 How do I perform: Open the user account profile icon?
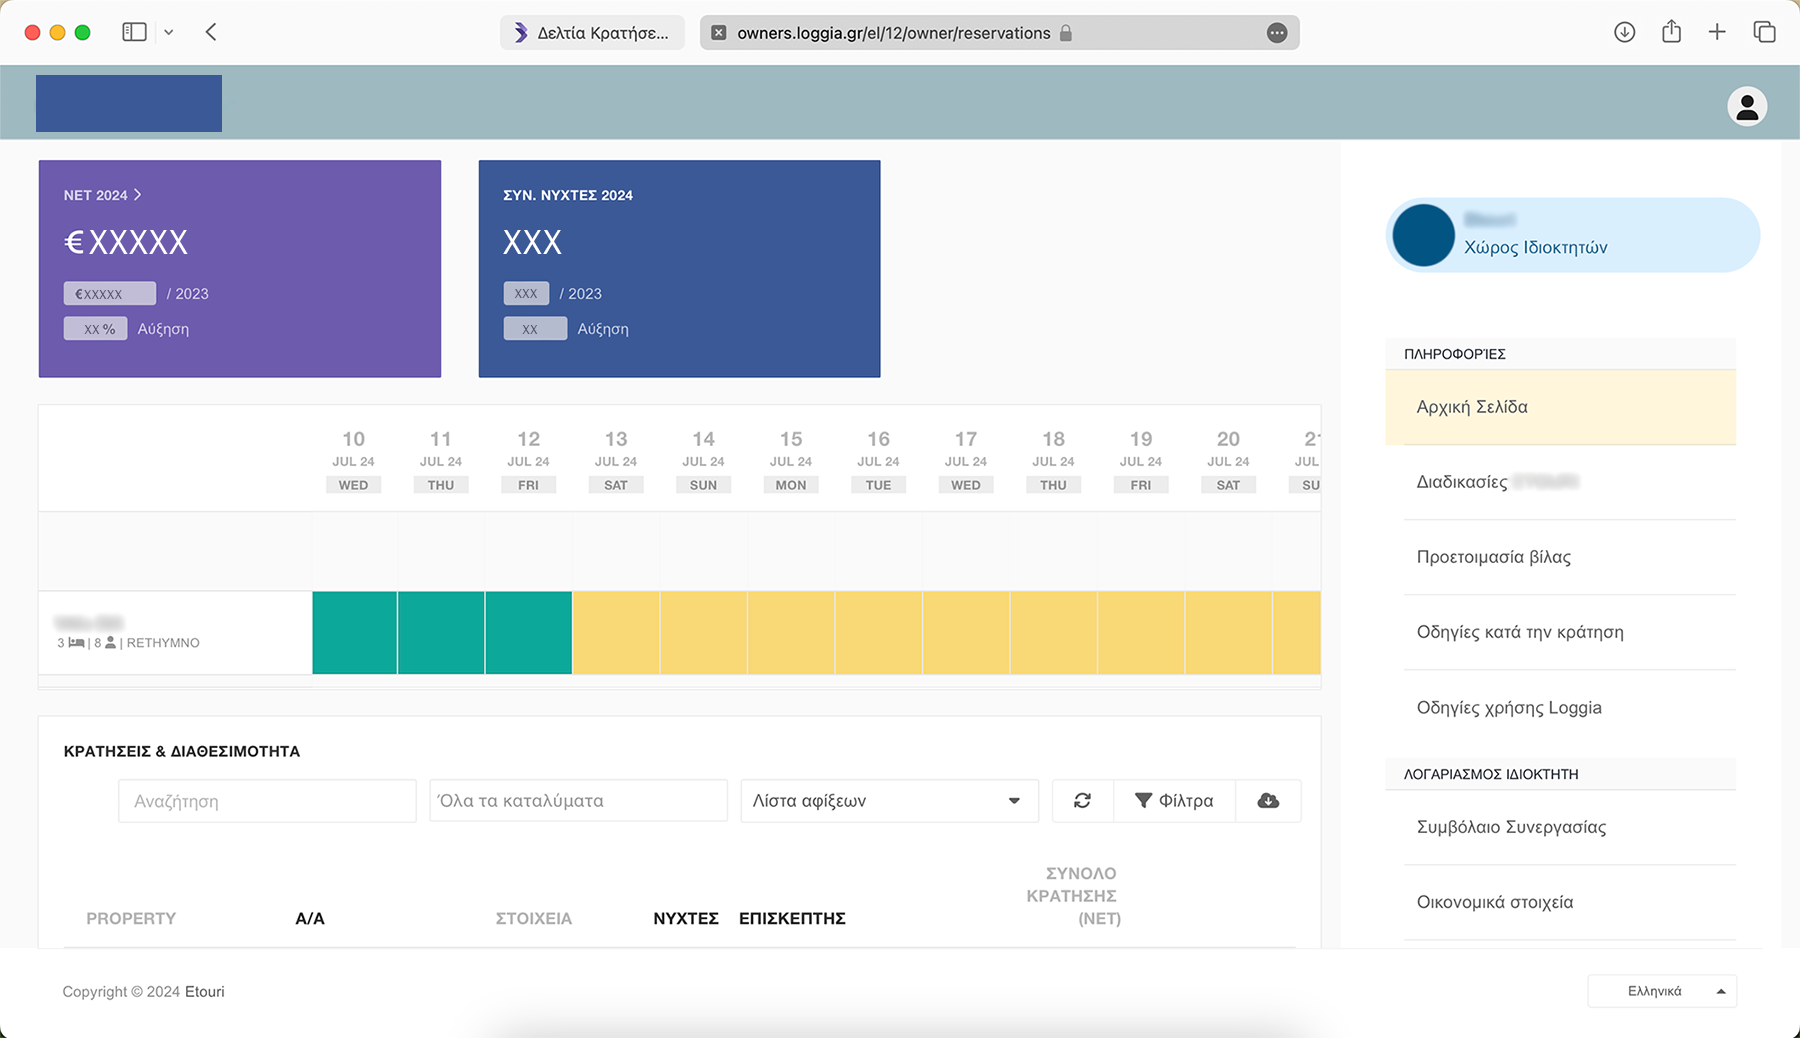coord(1747,106)
